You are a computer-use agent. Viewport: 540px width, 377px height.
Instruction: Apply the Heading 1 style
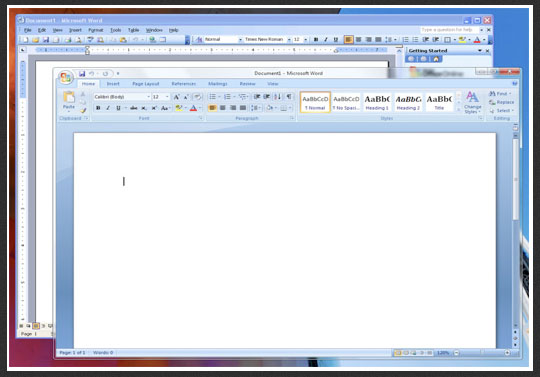point(377,102)
